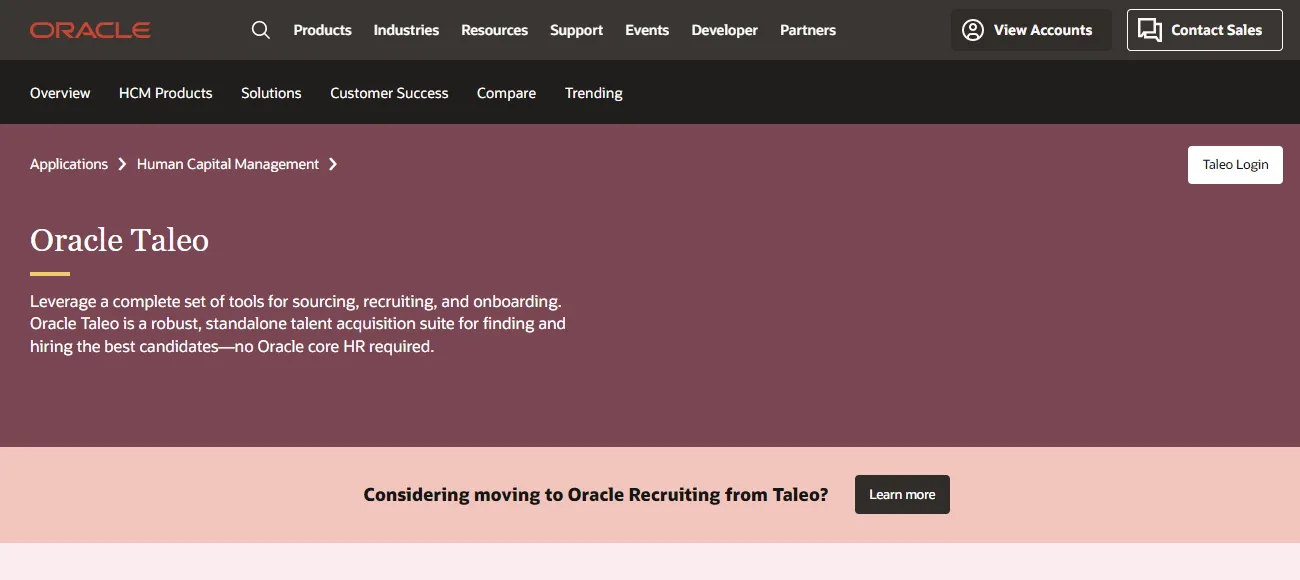Viewport: 1300px width, 580px height.
Task: Open the Customer Success tab
Action: (389, 93)
